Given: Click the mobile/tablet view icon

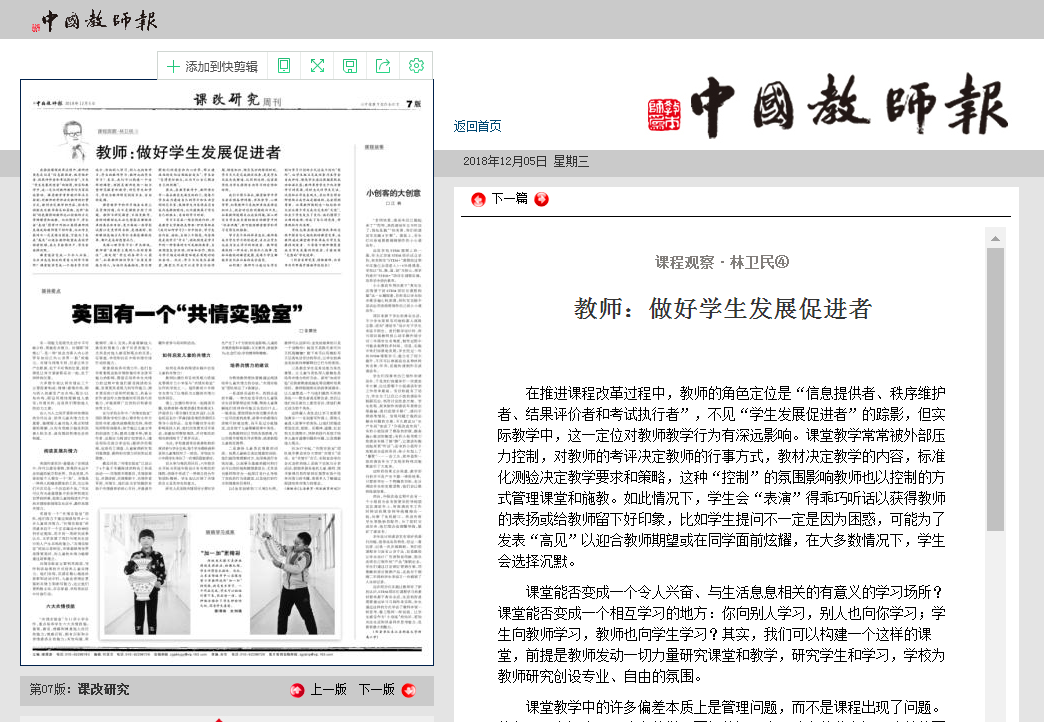Looking at the screenshot, I should pyautogui.click(x=284, y=66).
